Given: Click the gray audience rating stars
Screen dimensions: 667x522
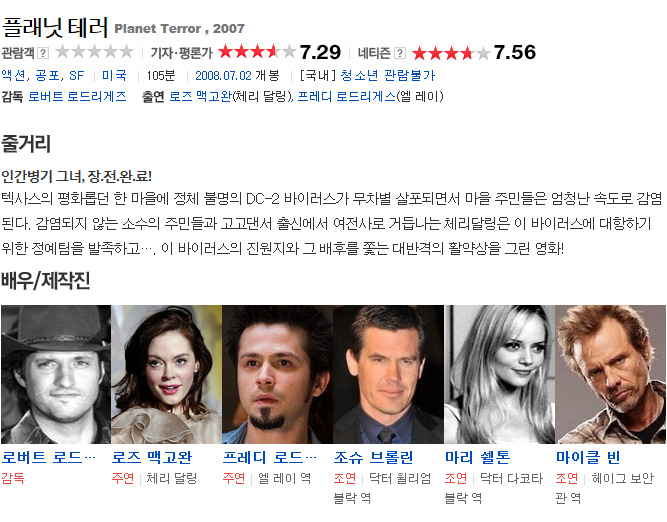Looking at the screenshot, I should point(94,52).
